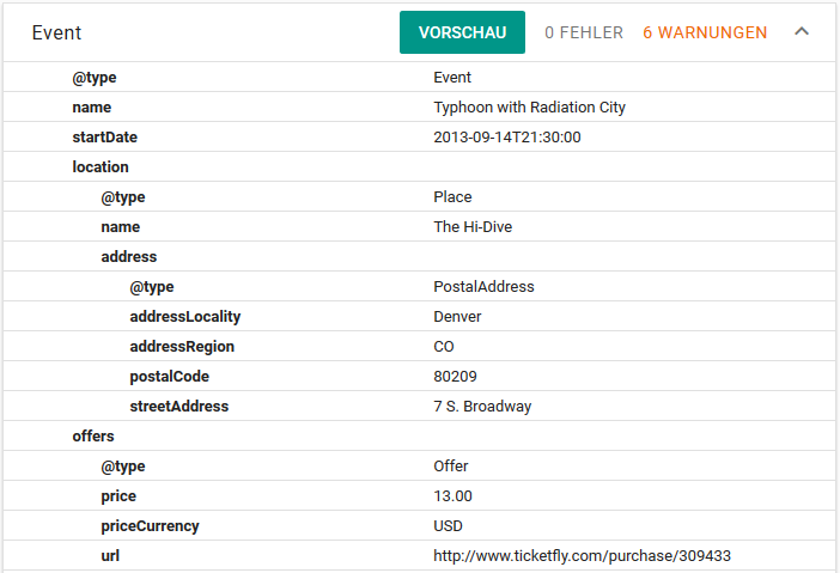Select the address property row
Viewport: 840px width, 573px height.
419,257
